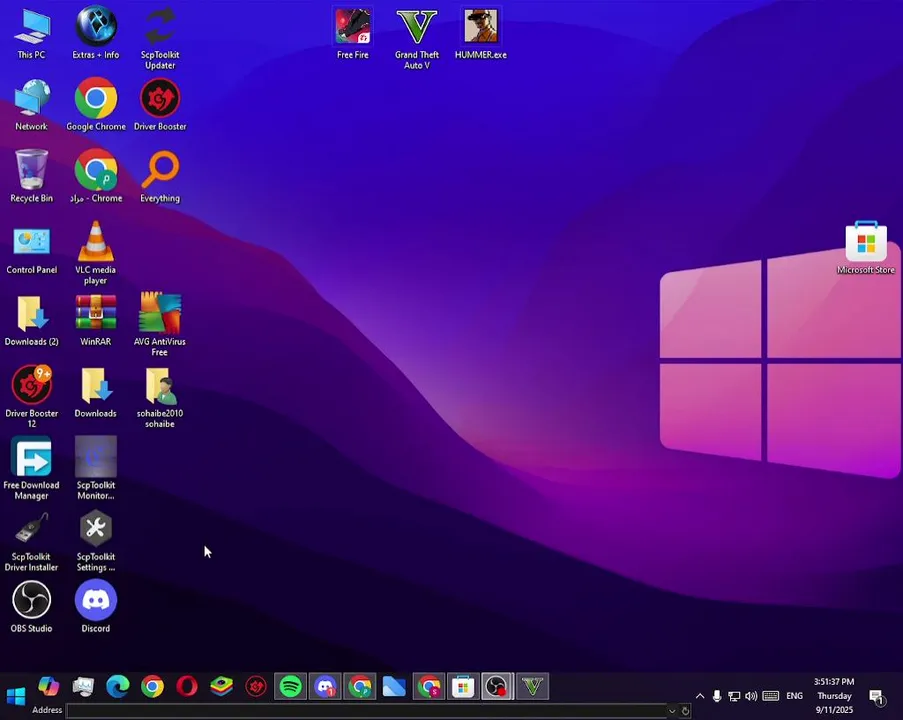This screenshot has width=903, height=720.
Task: Select the Downloads folder icon
Action: 96,392
